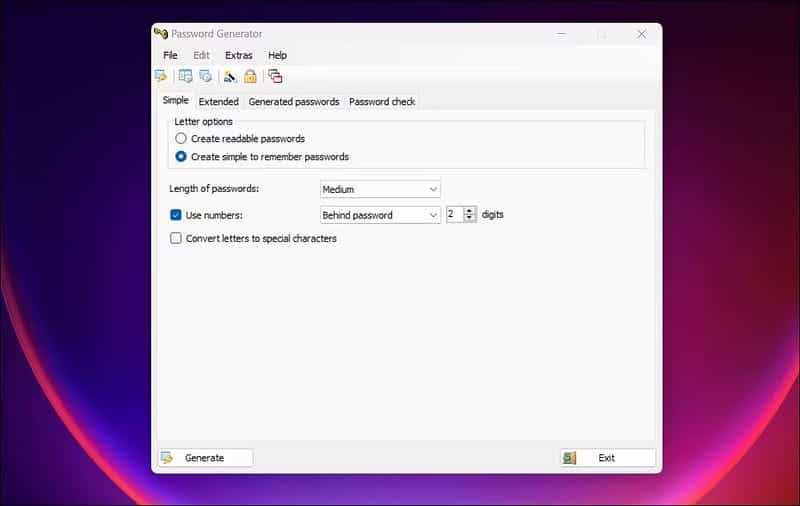Open the Extras menu
The width and height of the screenshot is (800, 506).
[x=239, y=55]
